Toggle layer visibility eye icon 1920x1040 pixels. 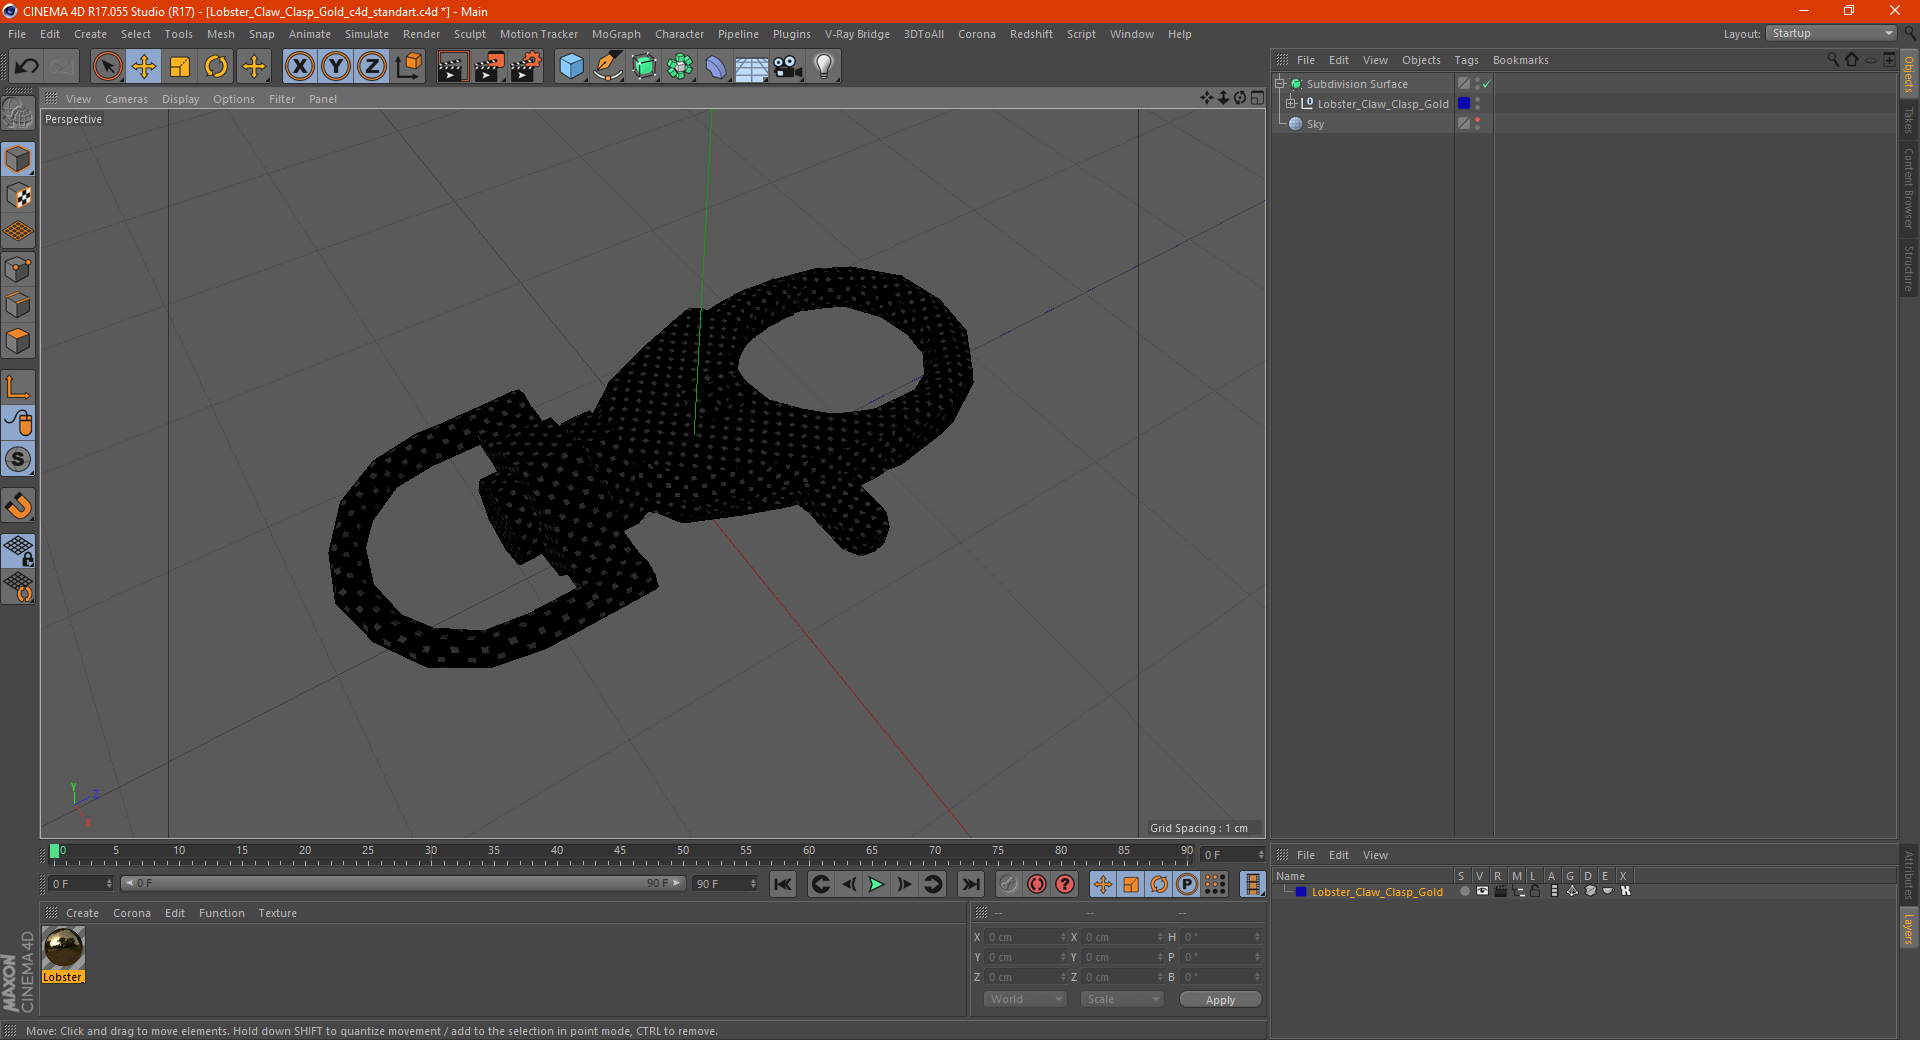(1482, 891)
